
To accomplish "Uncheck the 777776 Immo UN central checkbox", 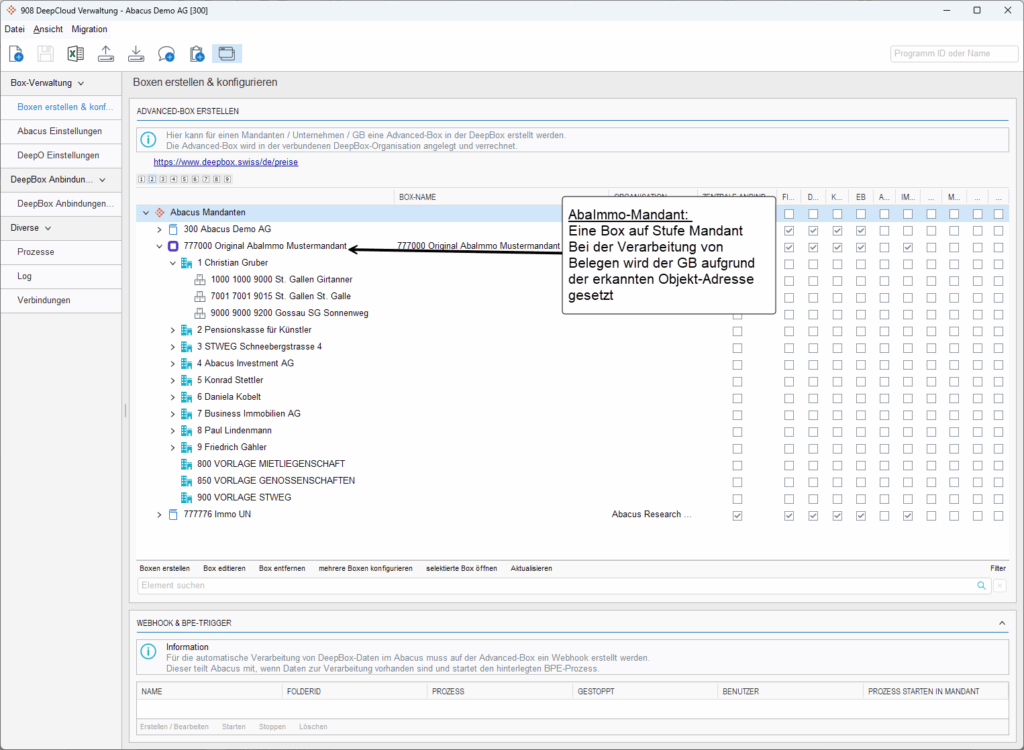I will pos(738,516).
